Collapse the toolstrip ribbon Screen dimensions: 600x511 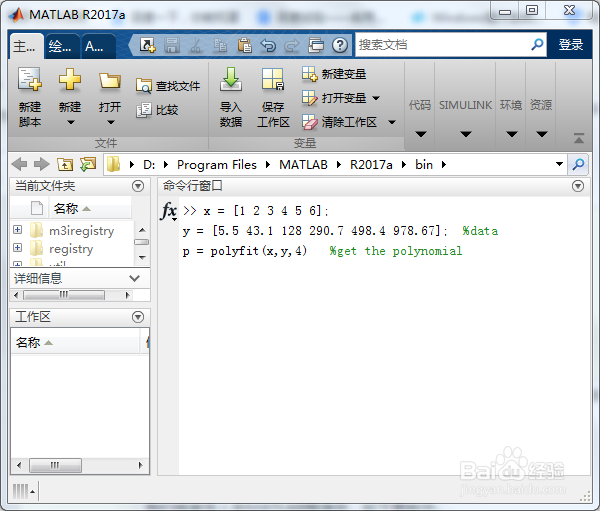pos(579,138)
